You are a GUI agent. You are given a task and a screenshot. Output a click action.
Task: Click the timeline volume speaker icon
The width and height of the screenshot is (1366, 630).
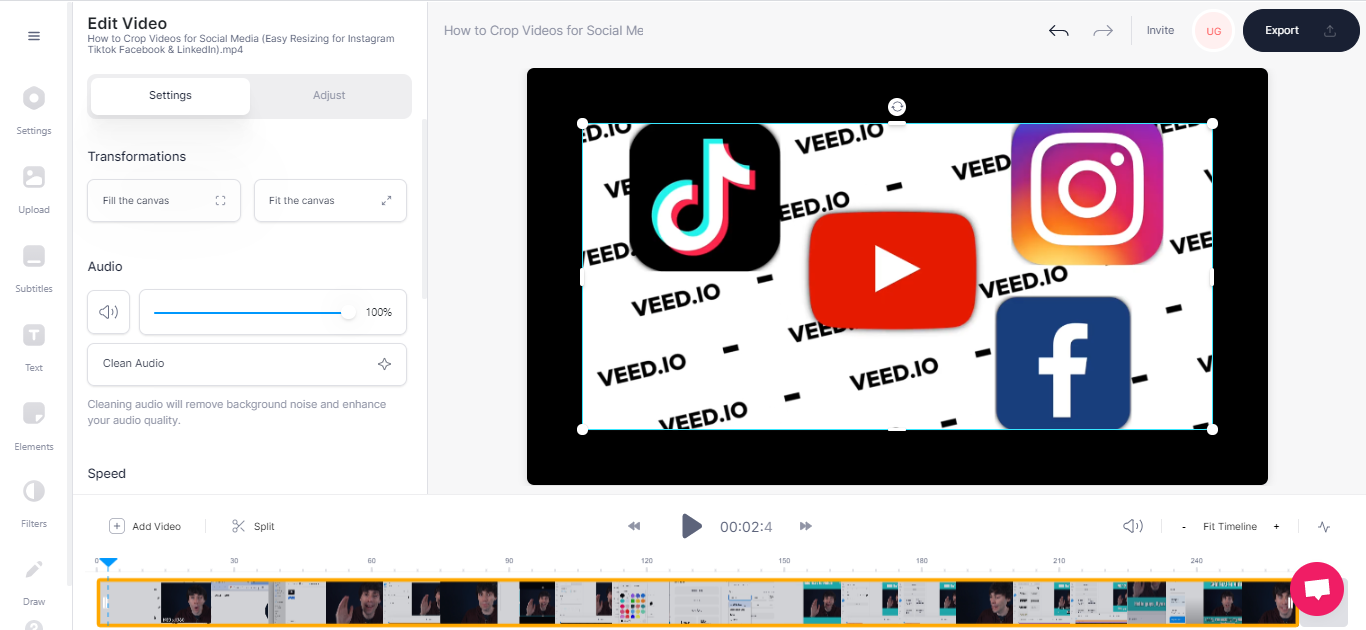pyautogui.click(x=1132, y=526)
